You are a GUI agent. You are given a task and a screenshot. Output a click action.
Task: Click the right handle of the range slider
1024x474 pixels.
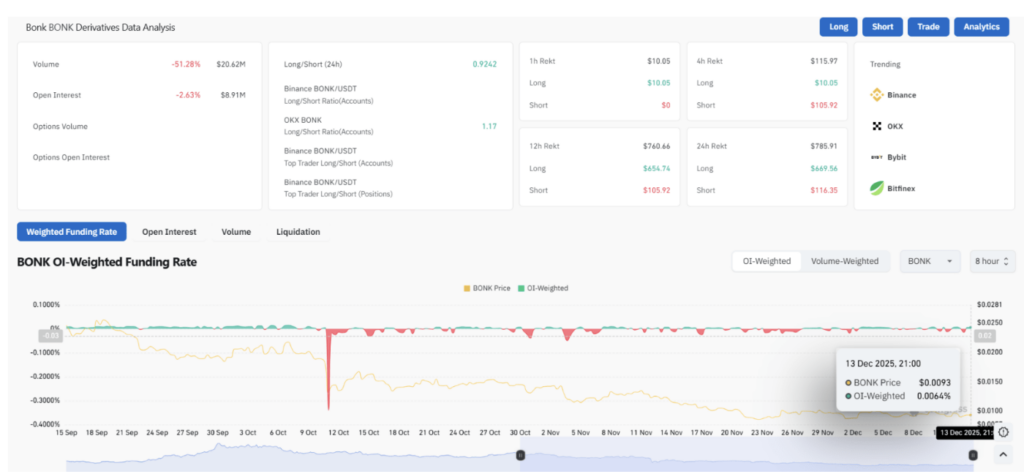tap(973, 456)
